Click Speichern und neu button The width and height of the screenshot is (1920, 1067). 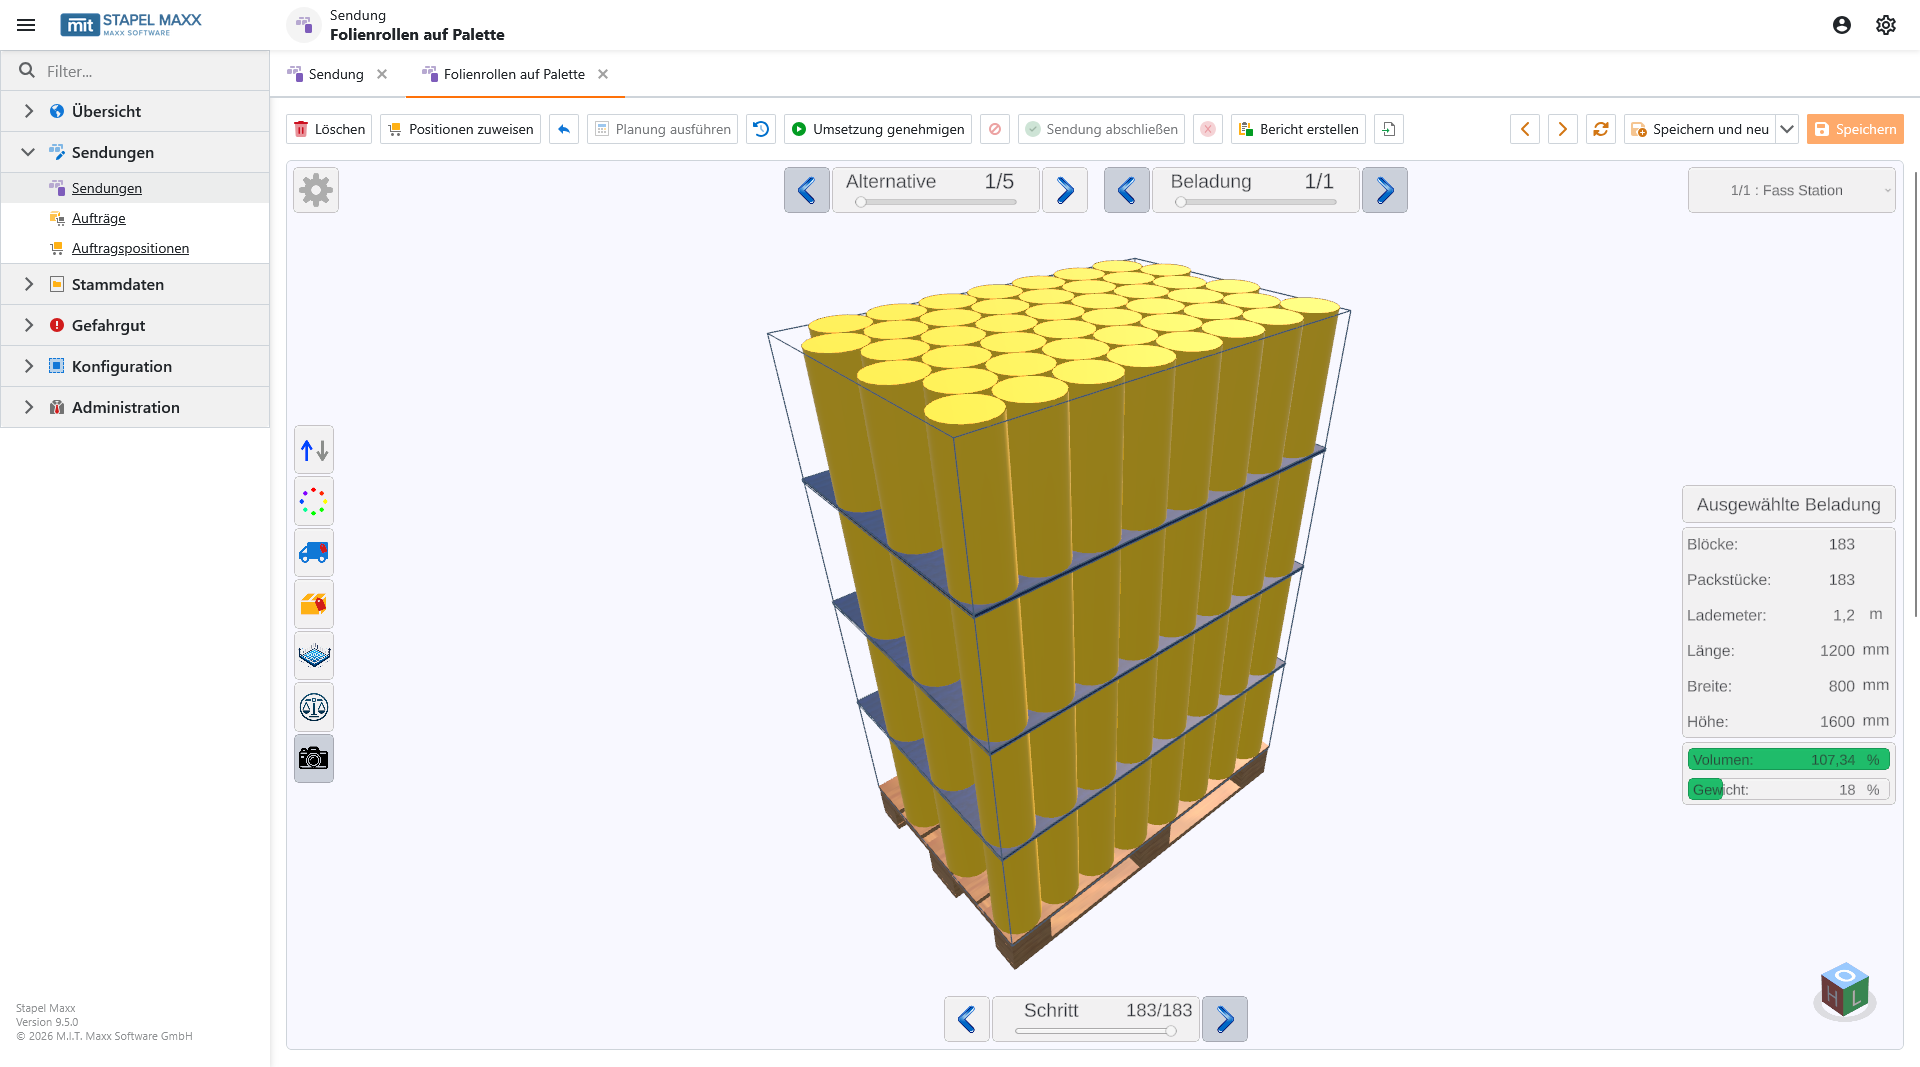(1700, 129)
